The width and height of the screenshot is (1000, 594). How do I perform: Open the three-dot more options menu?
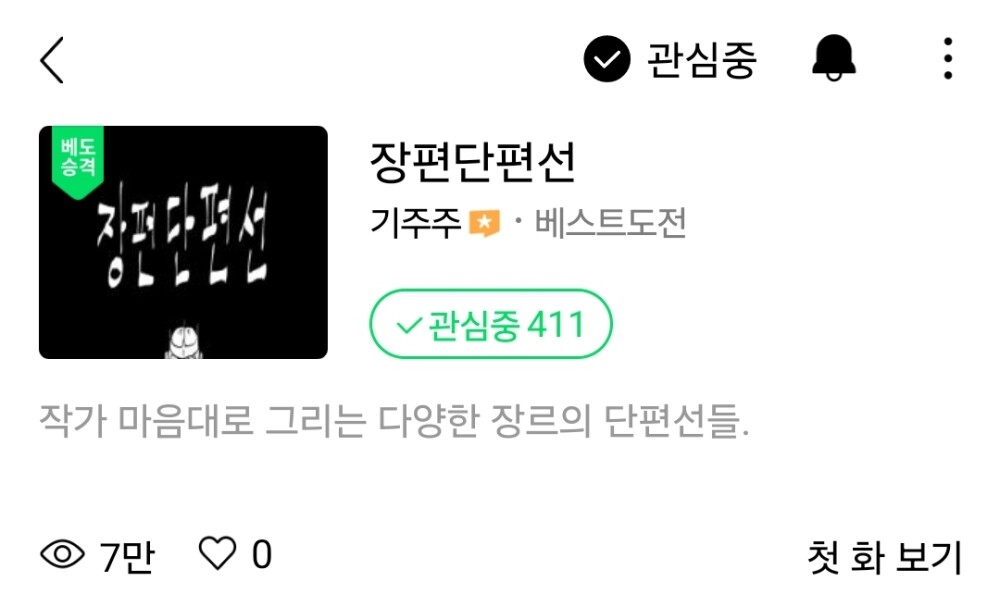948,59
